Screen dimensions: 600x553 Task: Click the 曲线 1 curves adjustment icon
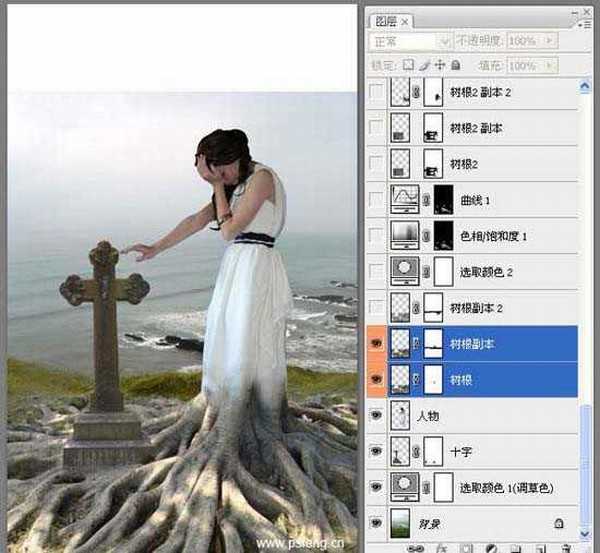(405, 199)
